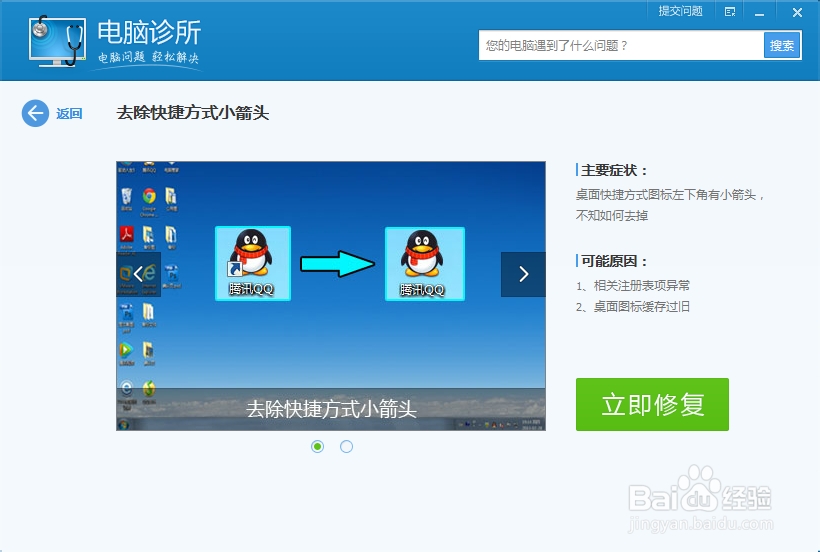Show next slide with right chevron

(x=523, y=274)
